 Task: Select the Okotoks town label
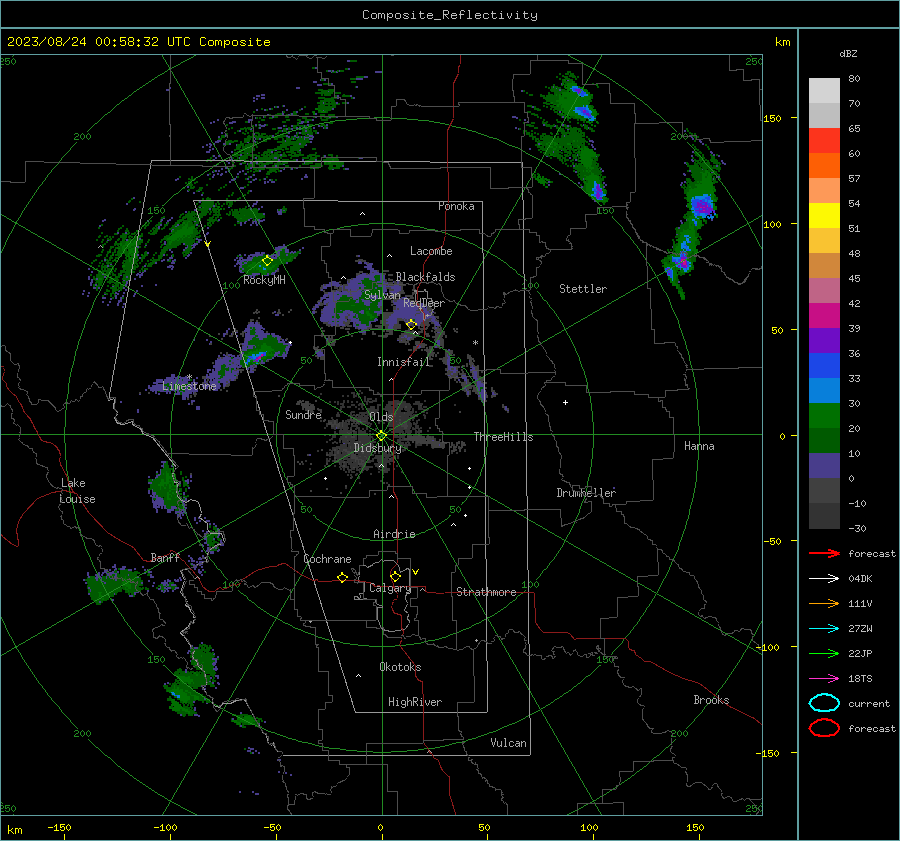[400, 667]
